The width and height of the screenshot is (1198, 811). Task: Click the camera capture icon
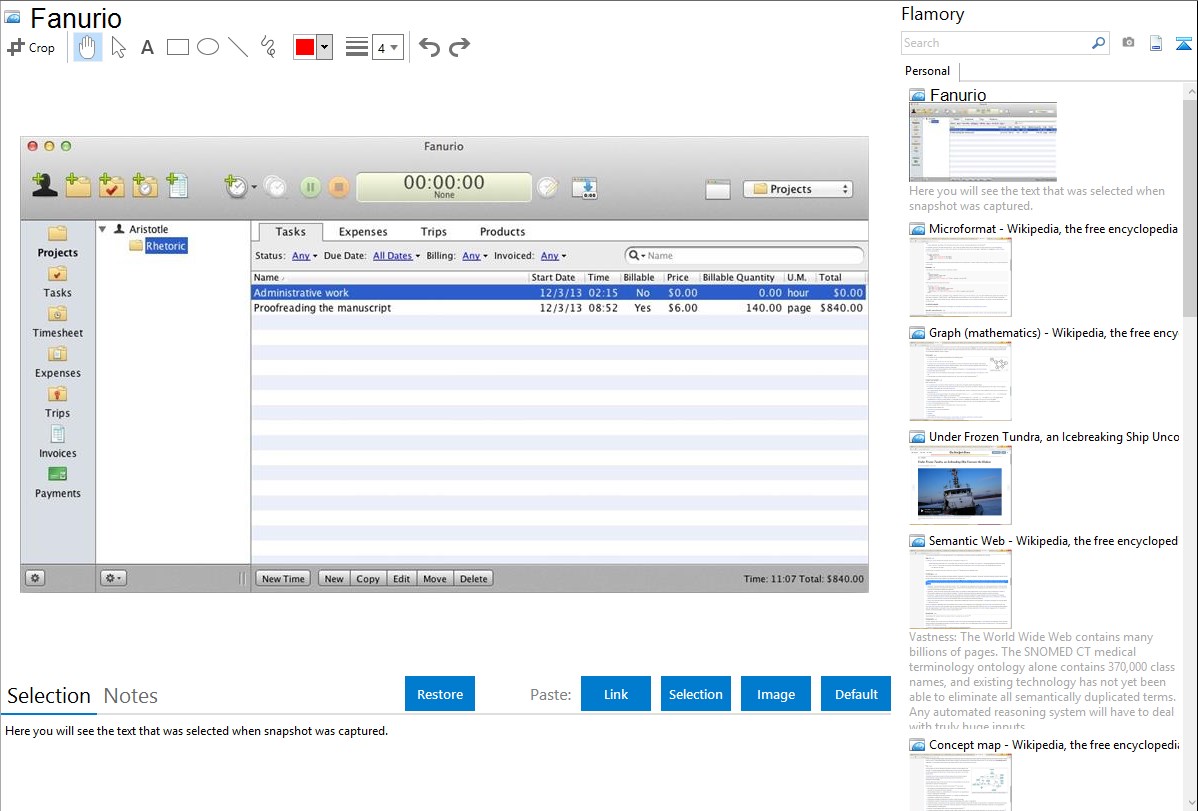tap(1128, 43)
